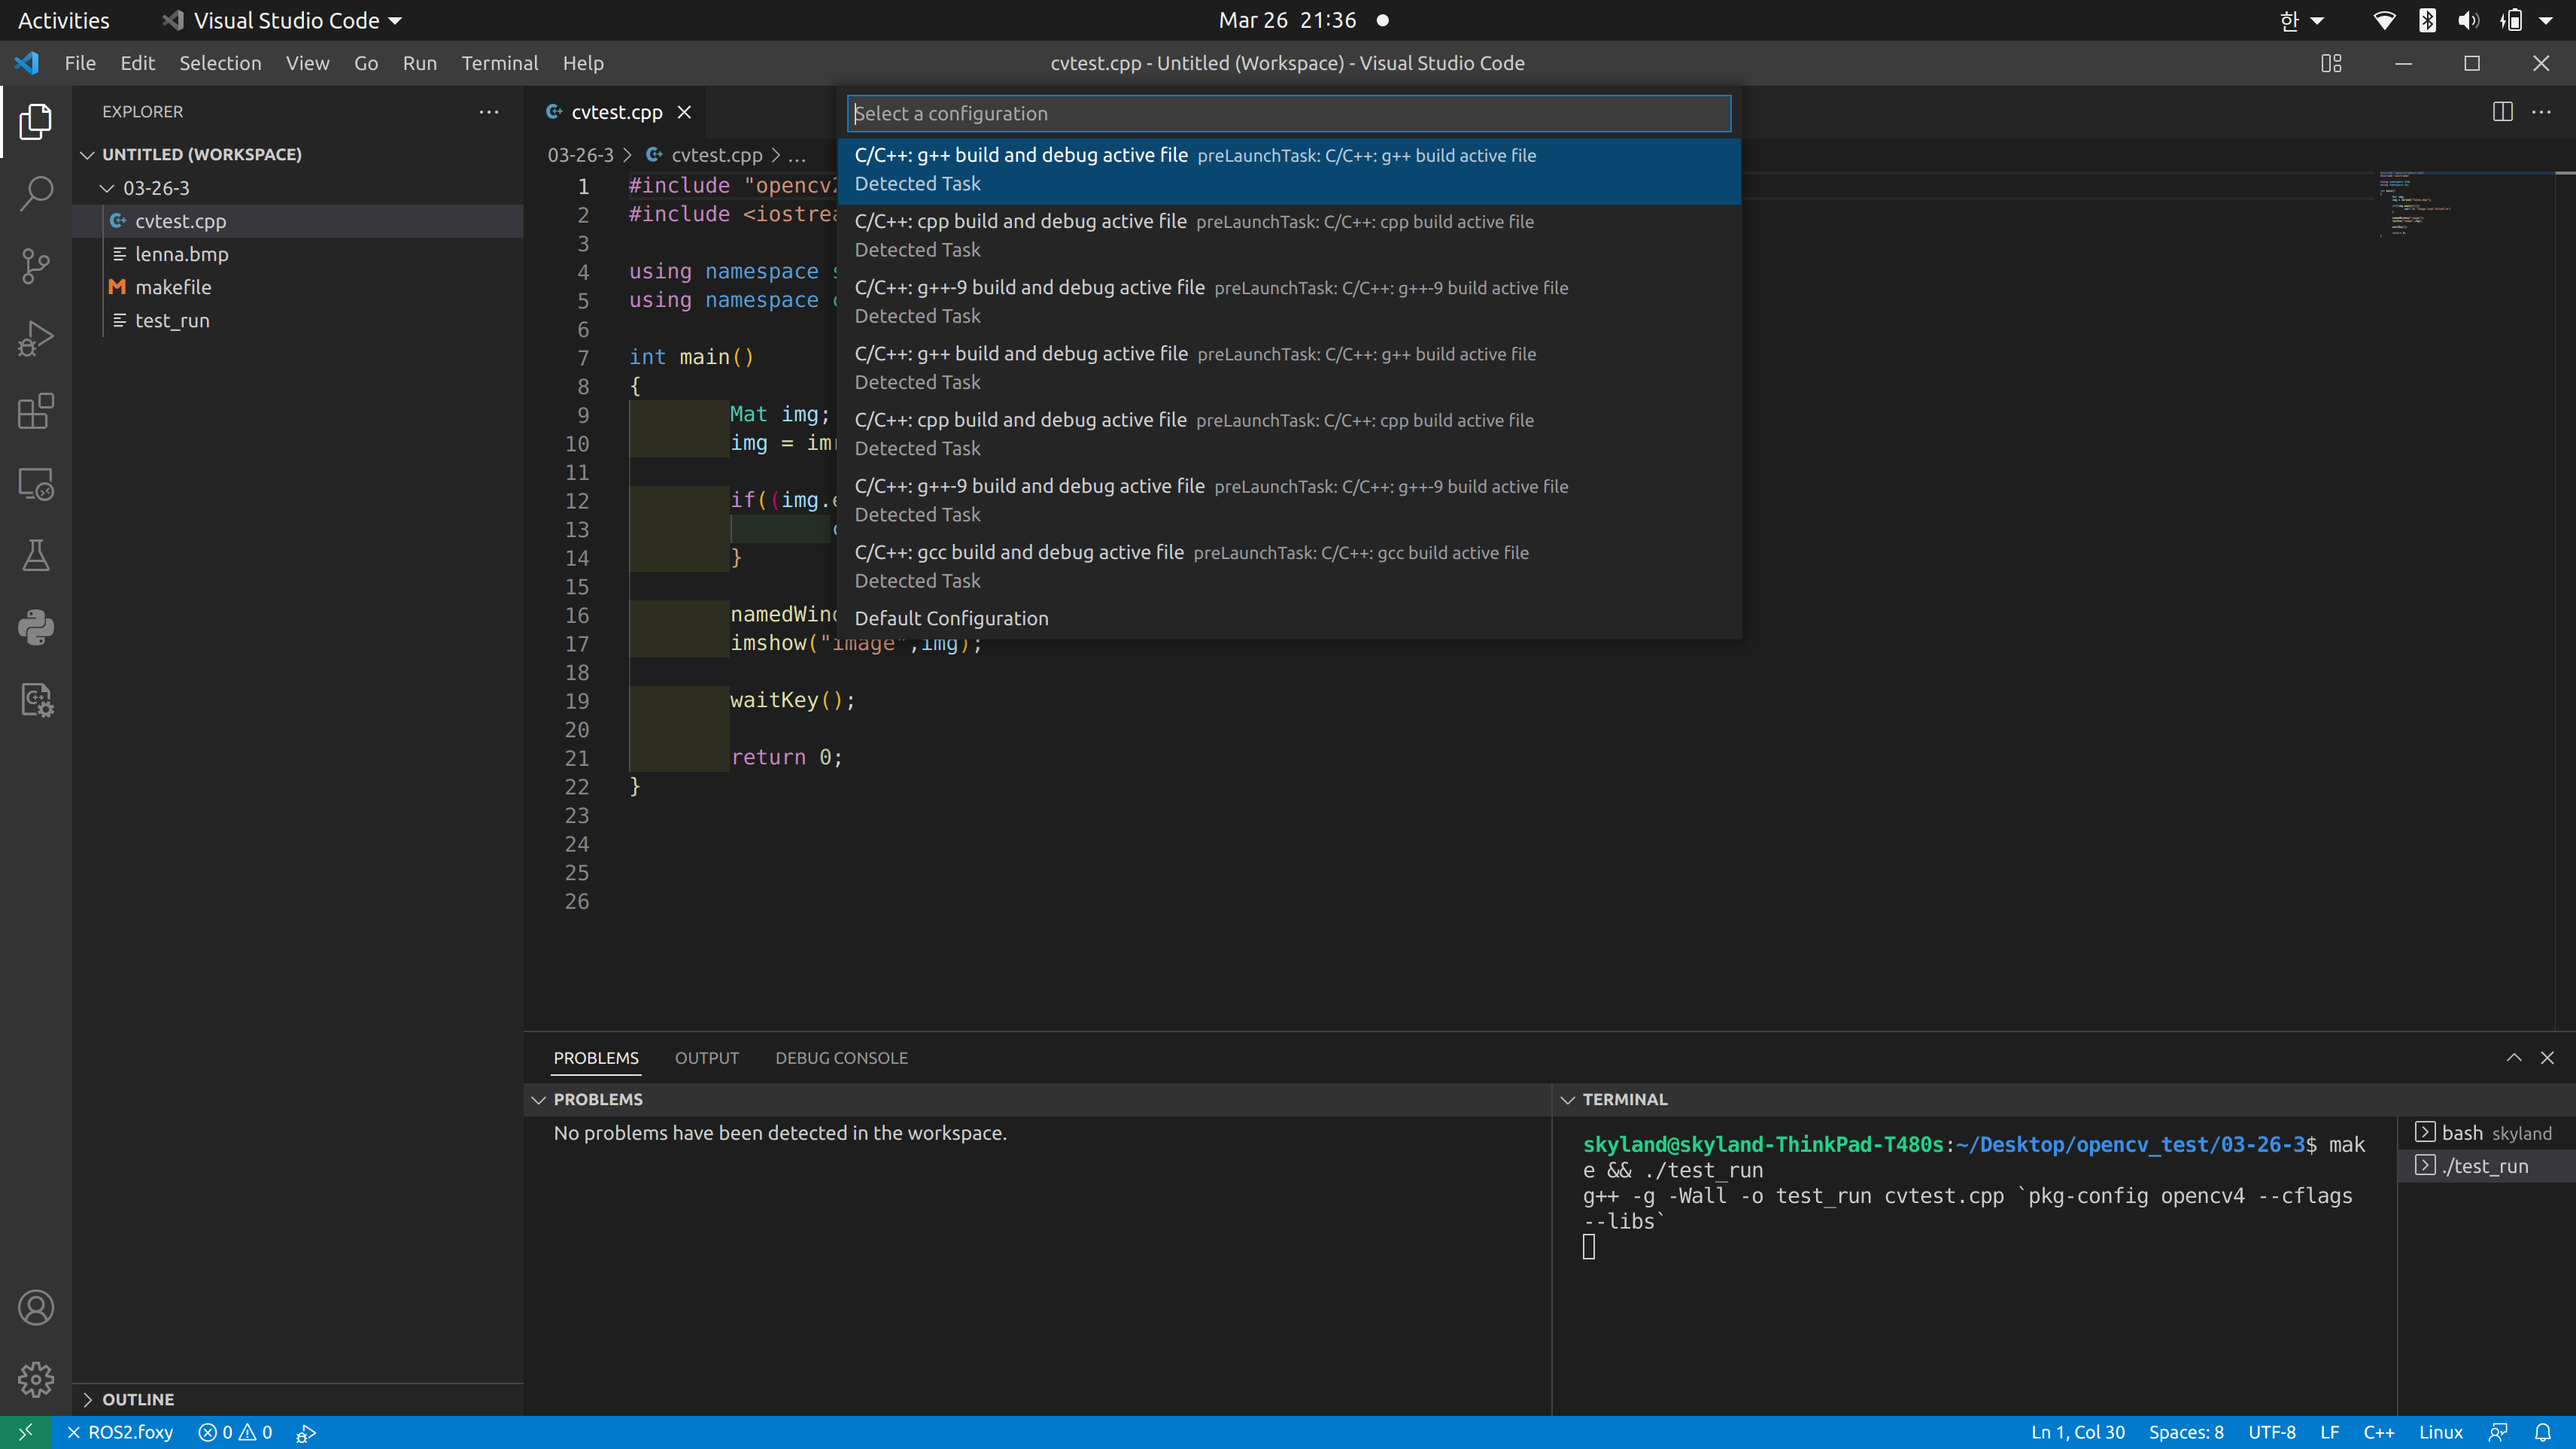This screenshot has width=2576, height=1449.
Task: Click the remote window indicator in status bar
Action: pyautogui.click(x=25, y=1432)
